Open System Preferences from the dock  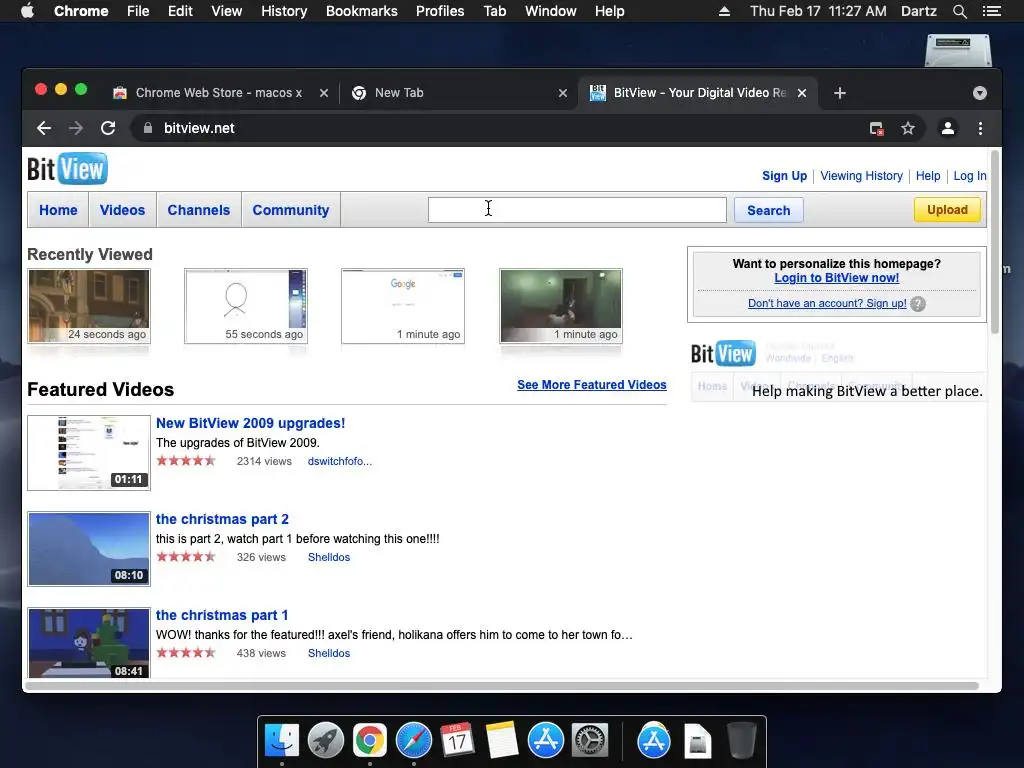590,741
